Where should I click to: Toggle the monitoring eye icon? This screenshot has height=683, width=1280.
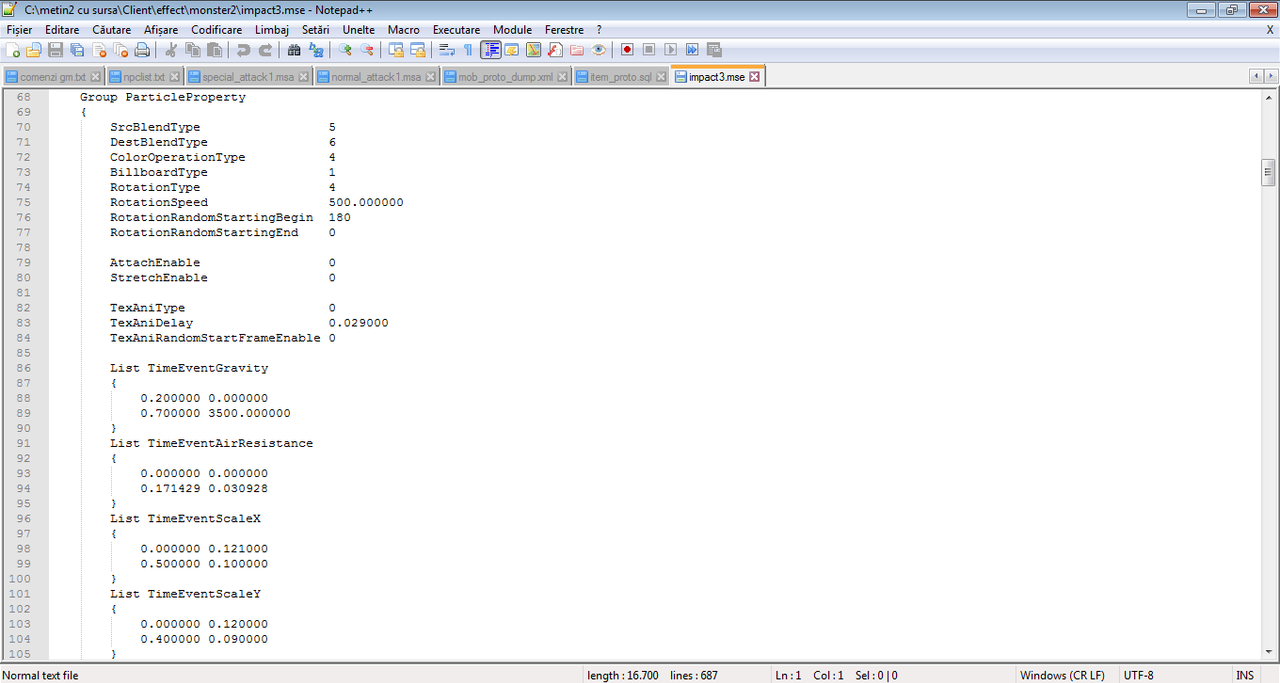[x=598, y=50]
